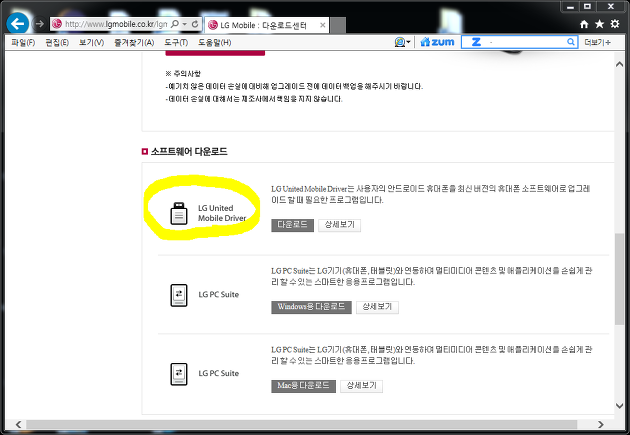Click the horizontal scrollbar thumb
The image size is (630, 435).
click(x=301, y=424)
